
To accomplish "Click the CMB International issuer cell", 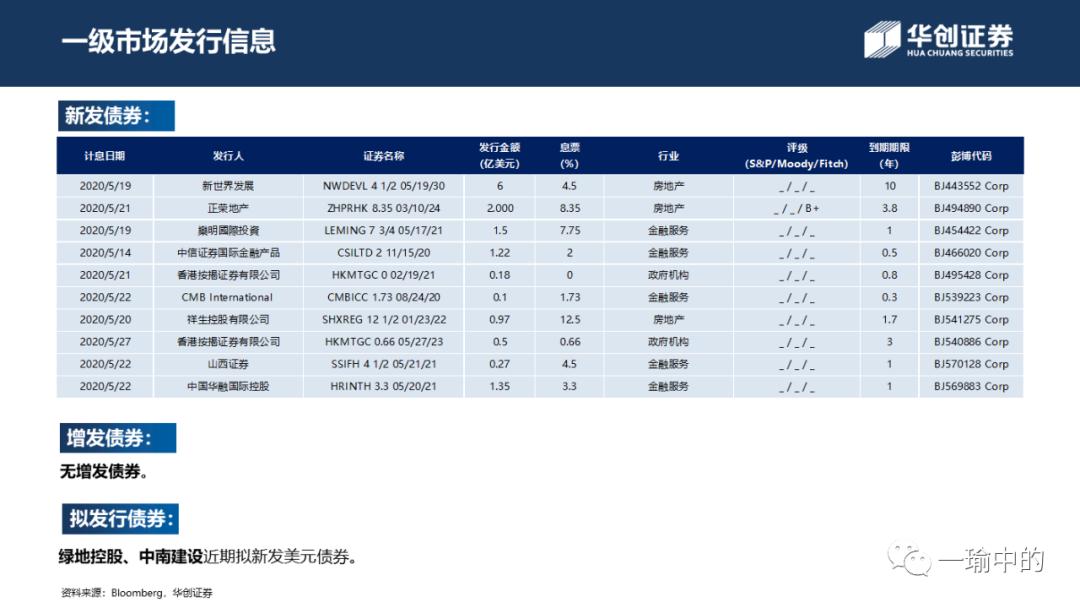I will [229, 296].
